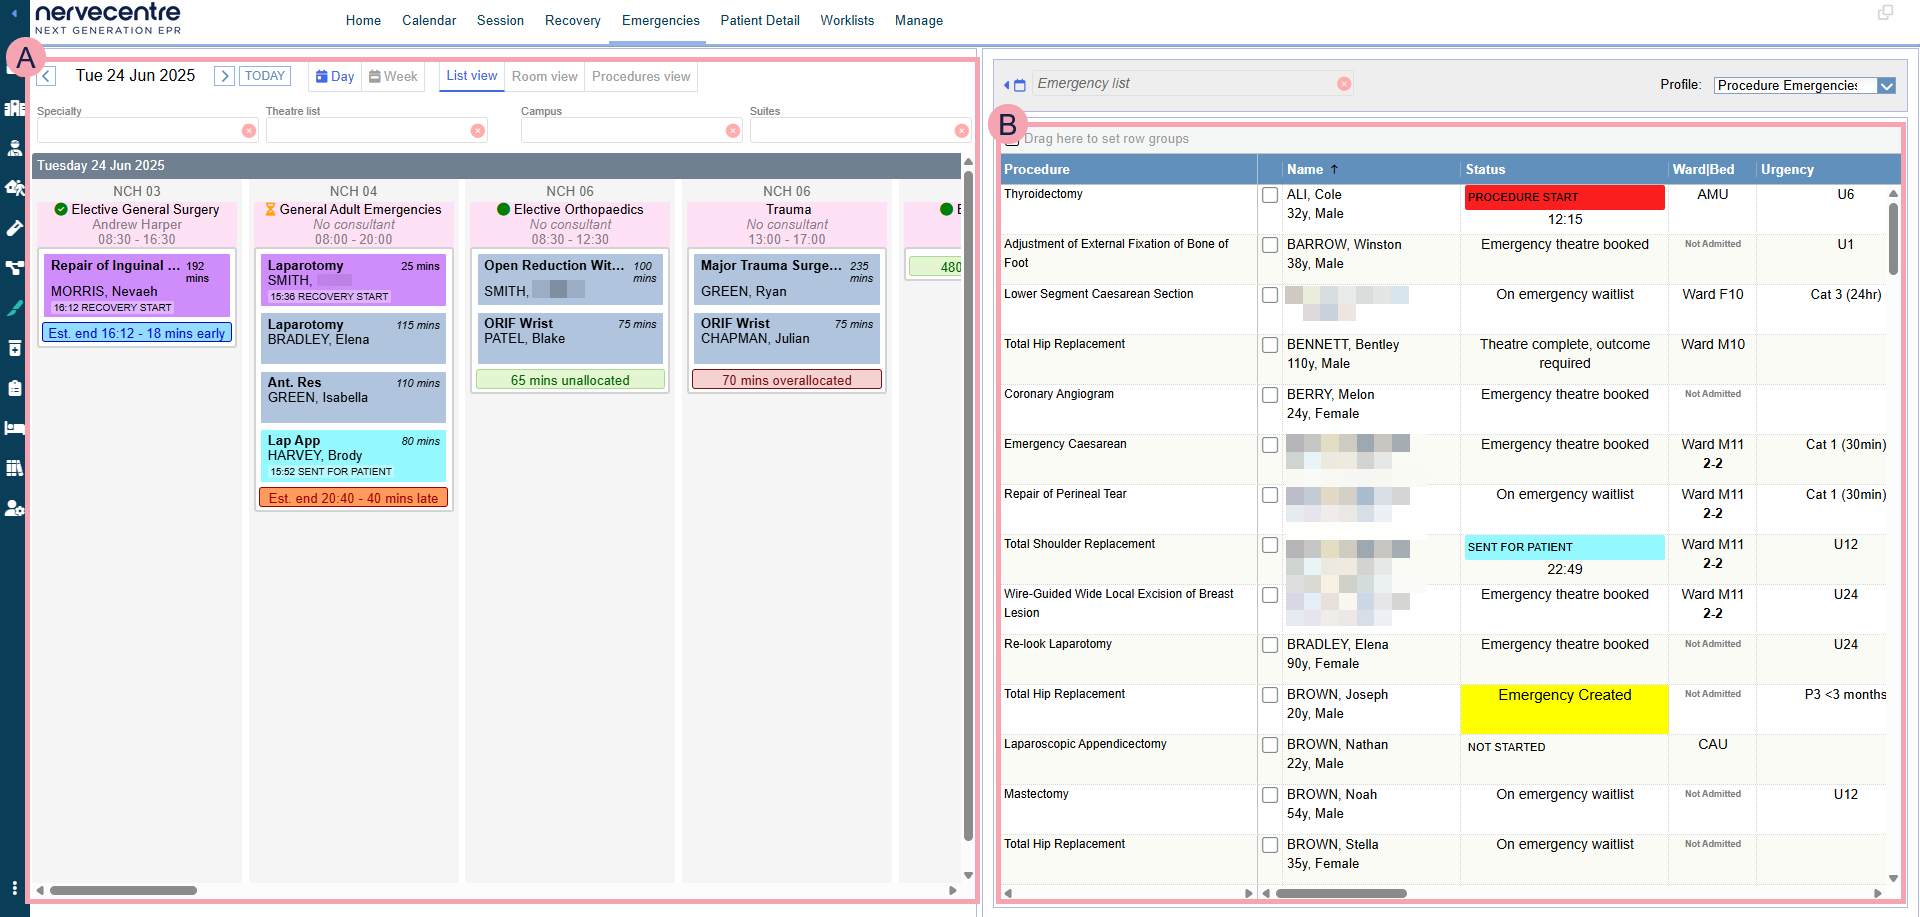Check the BRADLEY, Elena row checkbox
Viewport: 1920px width, 917px height.
(1270, 646)
